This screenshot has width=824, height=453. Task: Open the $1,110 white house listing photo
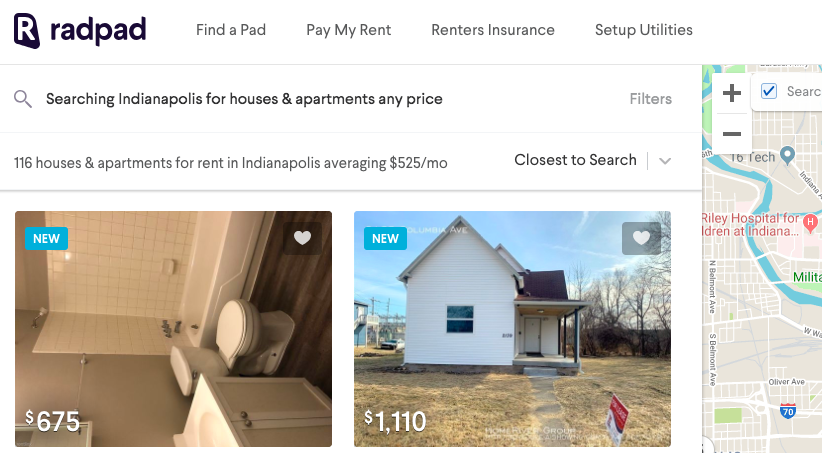[x=512, y=329]
